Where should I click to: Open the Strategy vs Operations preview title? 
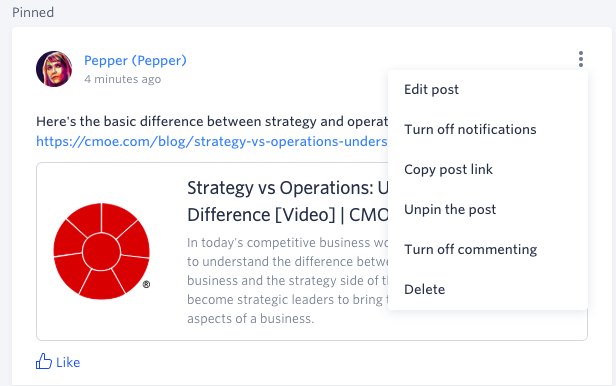click(288, 201)
